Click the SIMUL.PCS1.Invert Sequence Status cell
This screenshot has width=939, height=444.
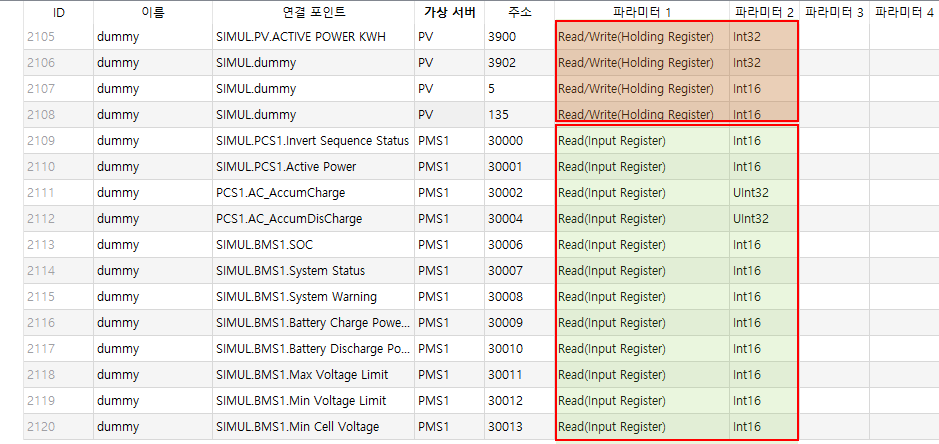point(312,141)
